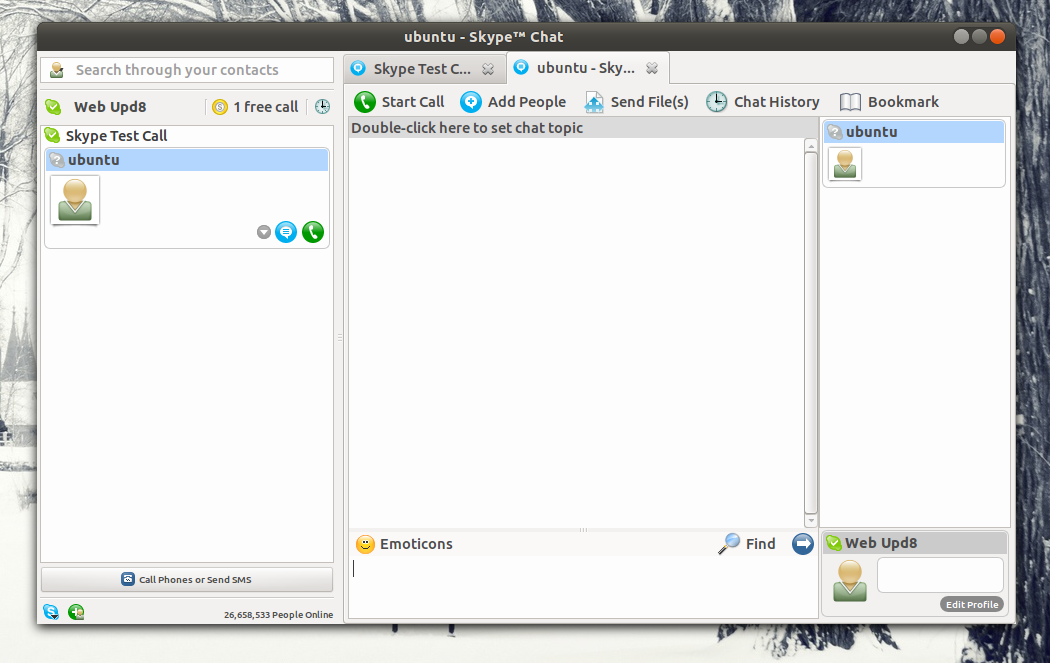Image resolution: width=1050 pixels, height=663 pixels.
Task: Click the mood text field beside profile avatar
Action: pyautogui.click(x=940, y=575)
